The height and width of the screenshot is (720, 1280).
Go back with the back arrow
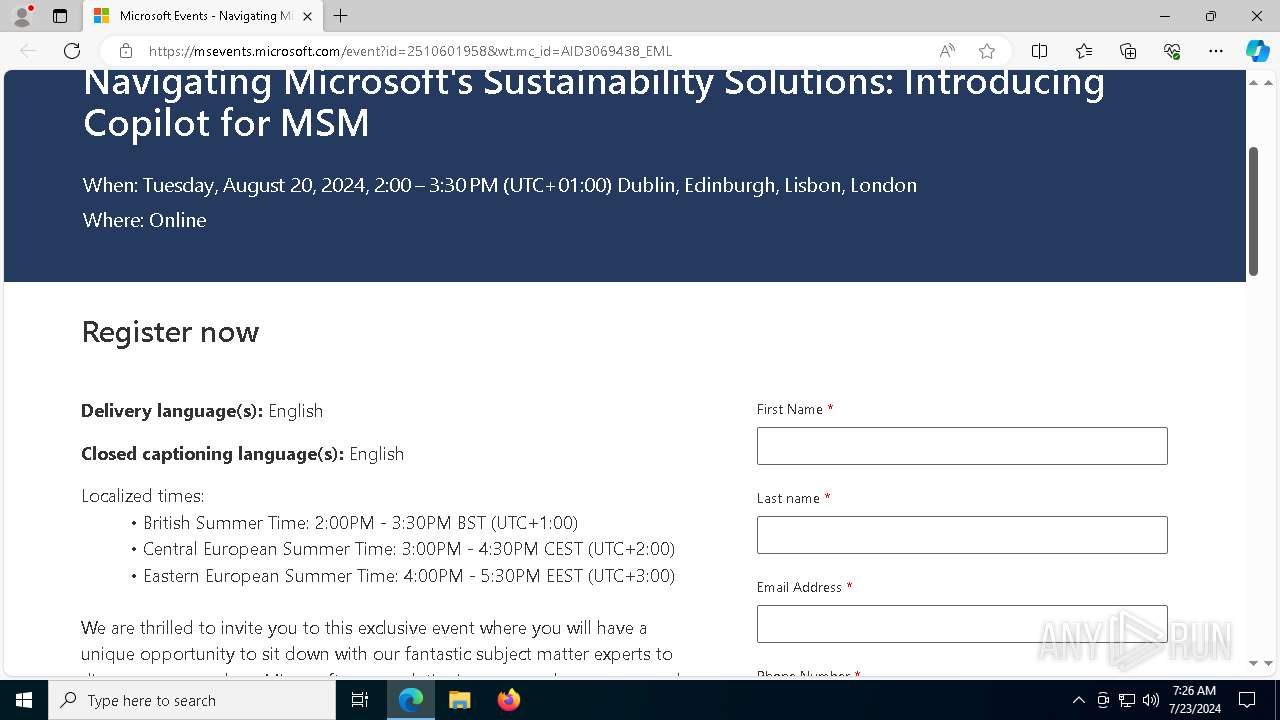pos(28,51)
